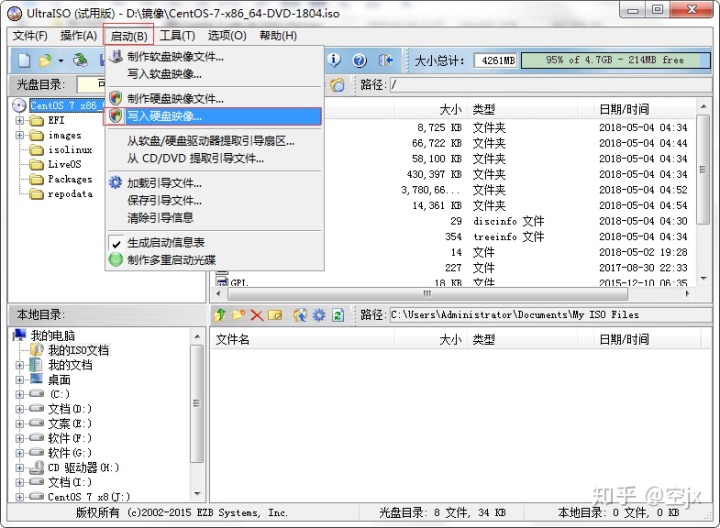
Task: Click the green Refresh icon in local toolbar
Action: (338, 315)
